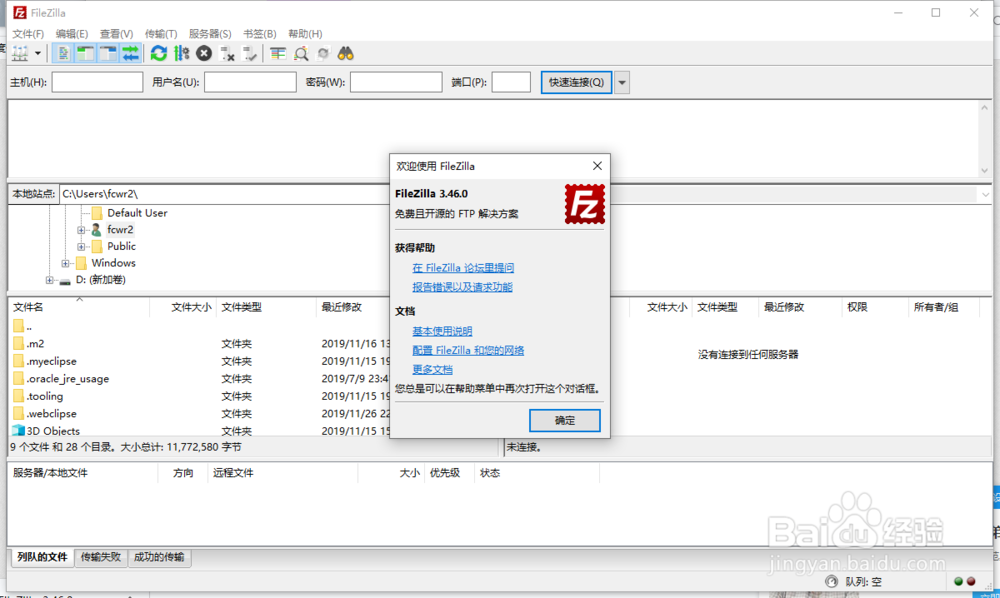The image size is (1000, 598).
Task: Switch to 传输失败 tab
Action: 101,557
